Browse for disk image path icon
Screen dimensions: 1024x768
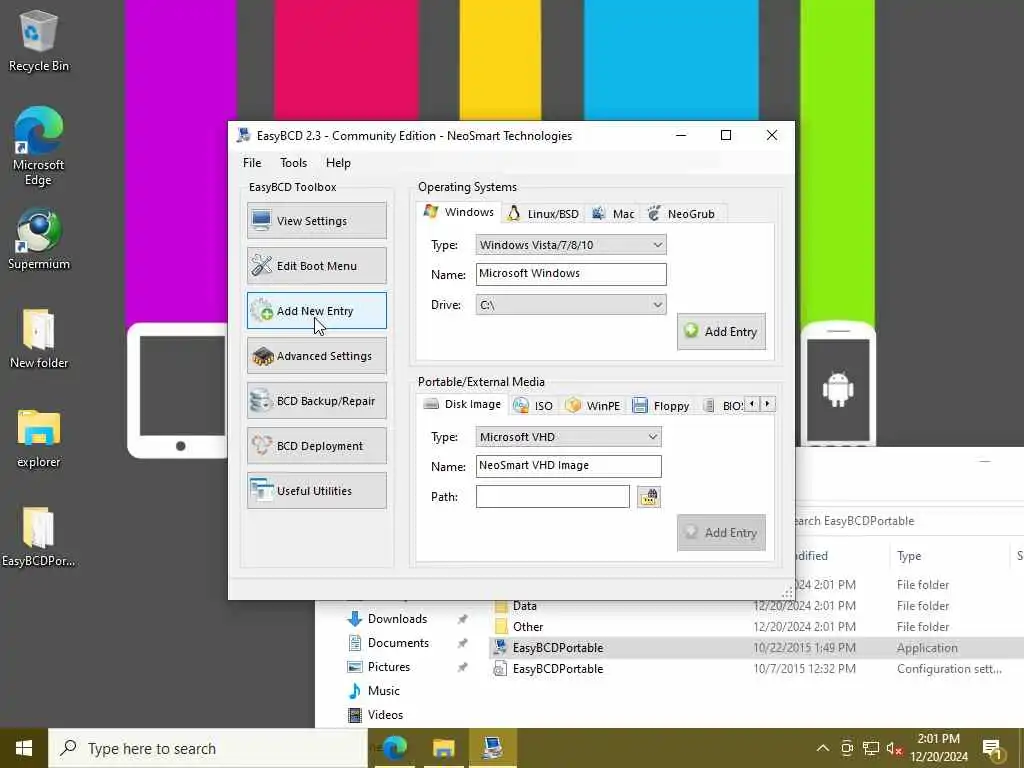click(648, 497)
